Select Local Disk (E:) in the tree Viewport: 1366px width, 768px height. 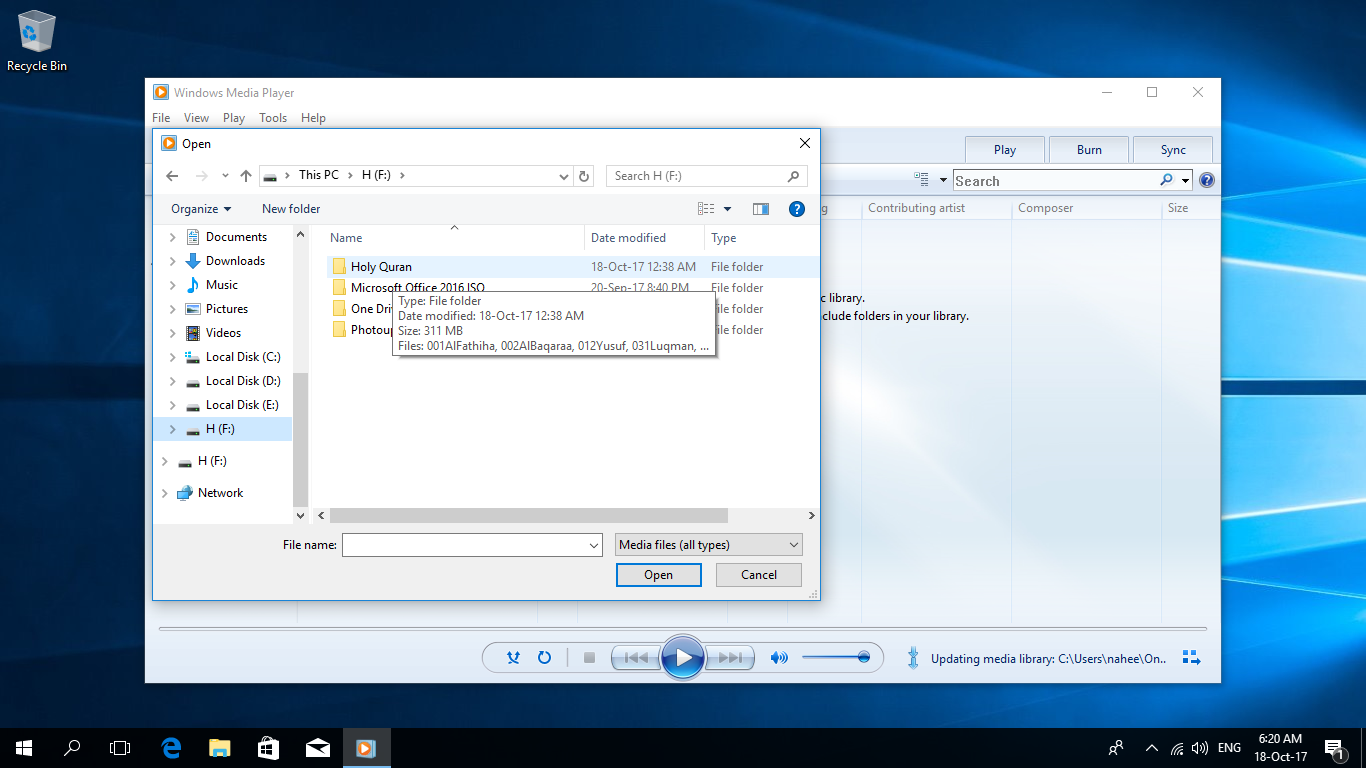(x=242, y=405)
